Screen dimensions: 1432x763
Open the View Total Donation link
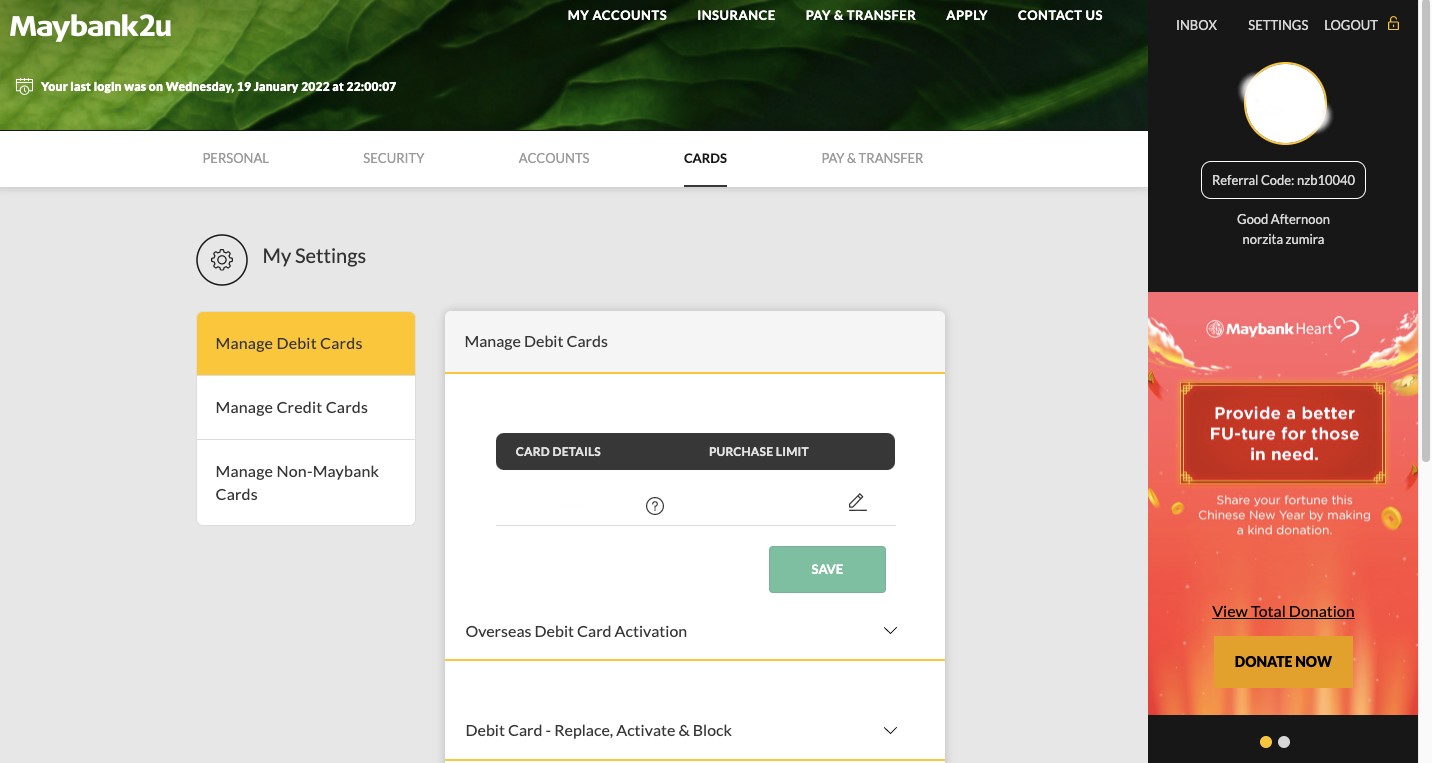click(x=1283, y=611)
